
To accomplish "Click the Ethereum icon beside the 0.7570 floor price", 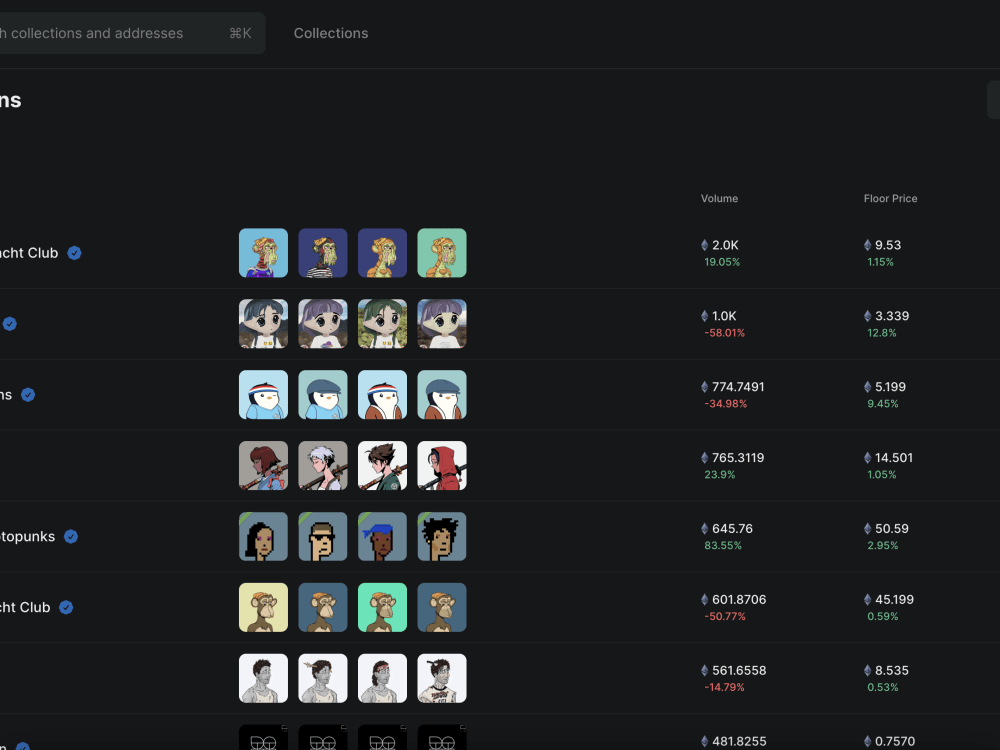I will point(867,741).
